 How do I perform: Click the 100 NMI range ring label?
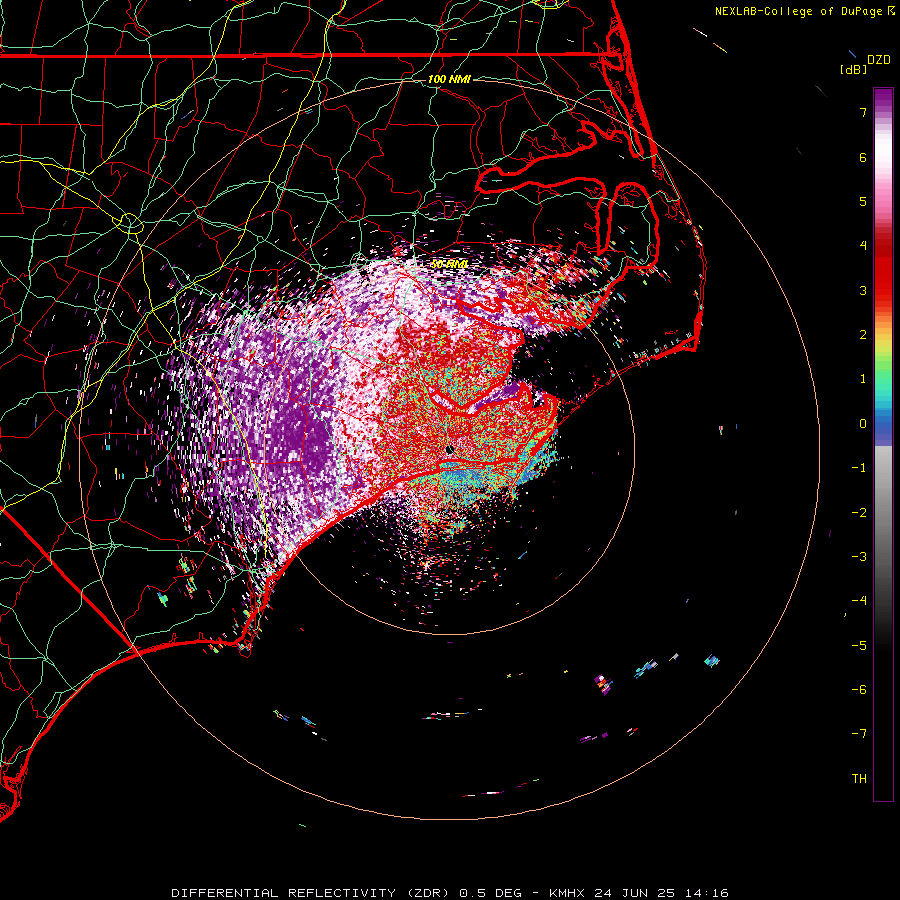[449, 79]
